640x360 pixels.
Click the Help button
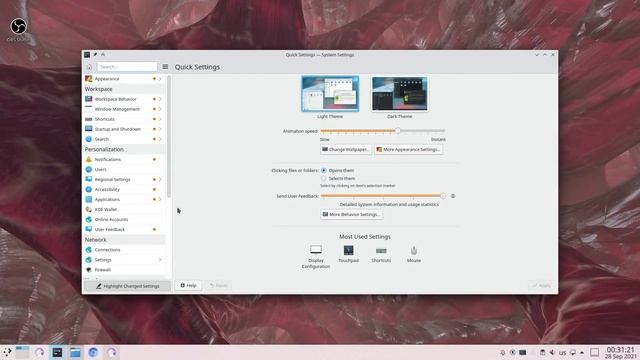click(189, 285)
